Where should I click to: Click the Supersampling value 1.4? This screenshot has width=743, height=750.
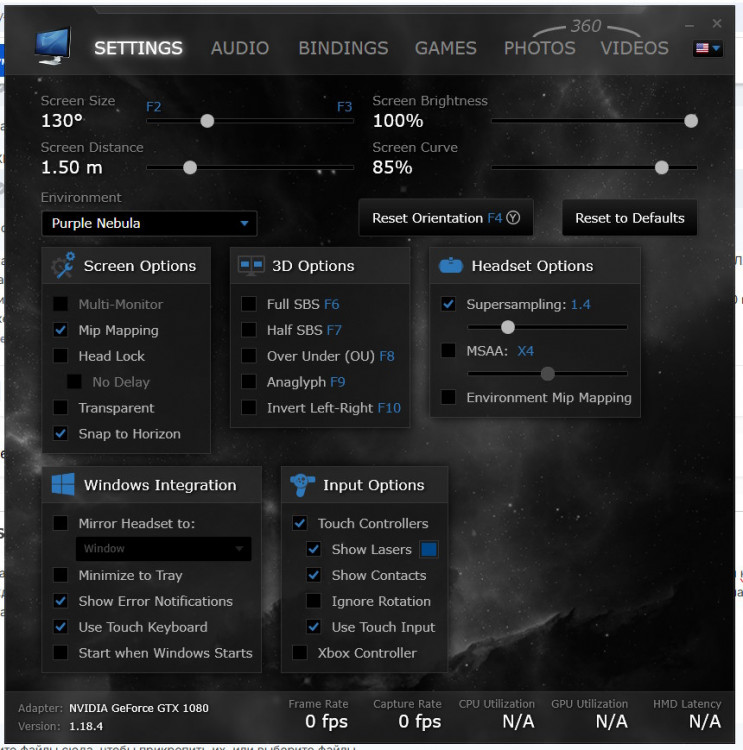pyautogui.click(x=580, y=304)
